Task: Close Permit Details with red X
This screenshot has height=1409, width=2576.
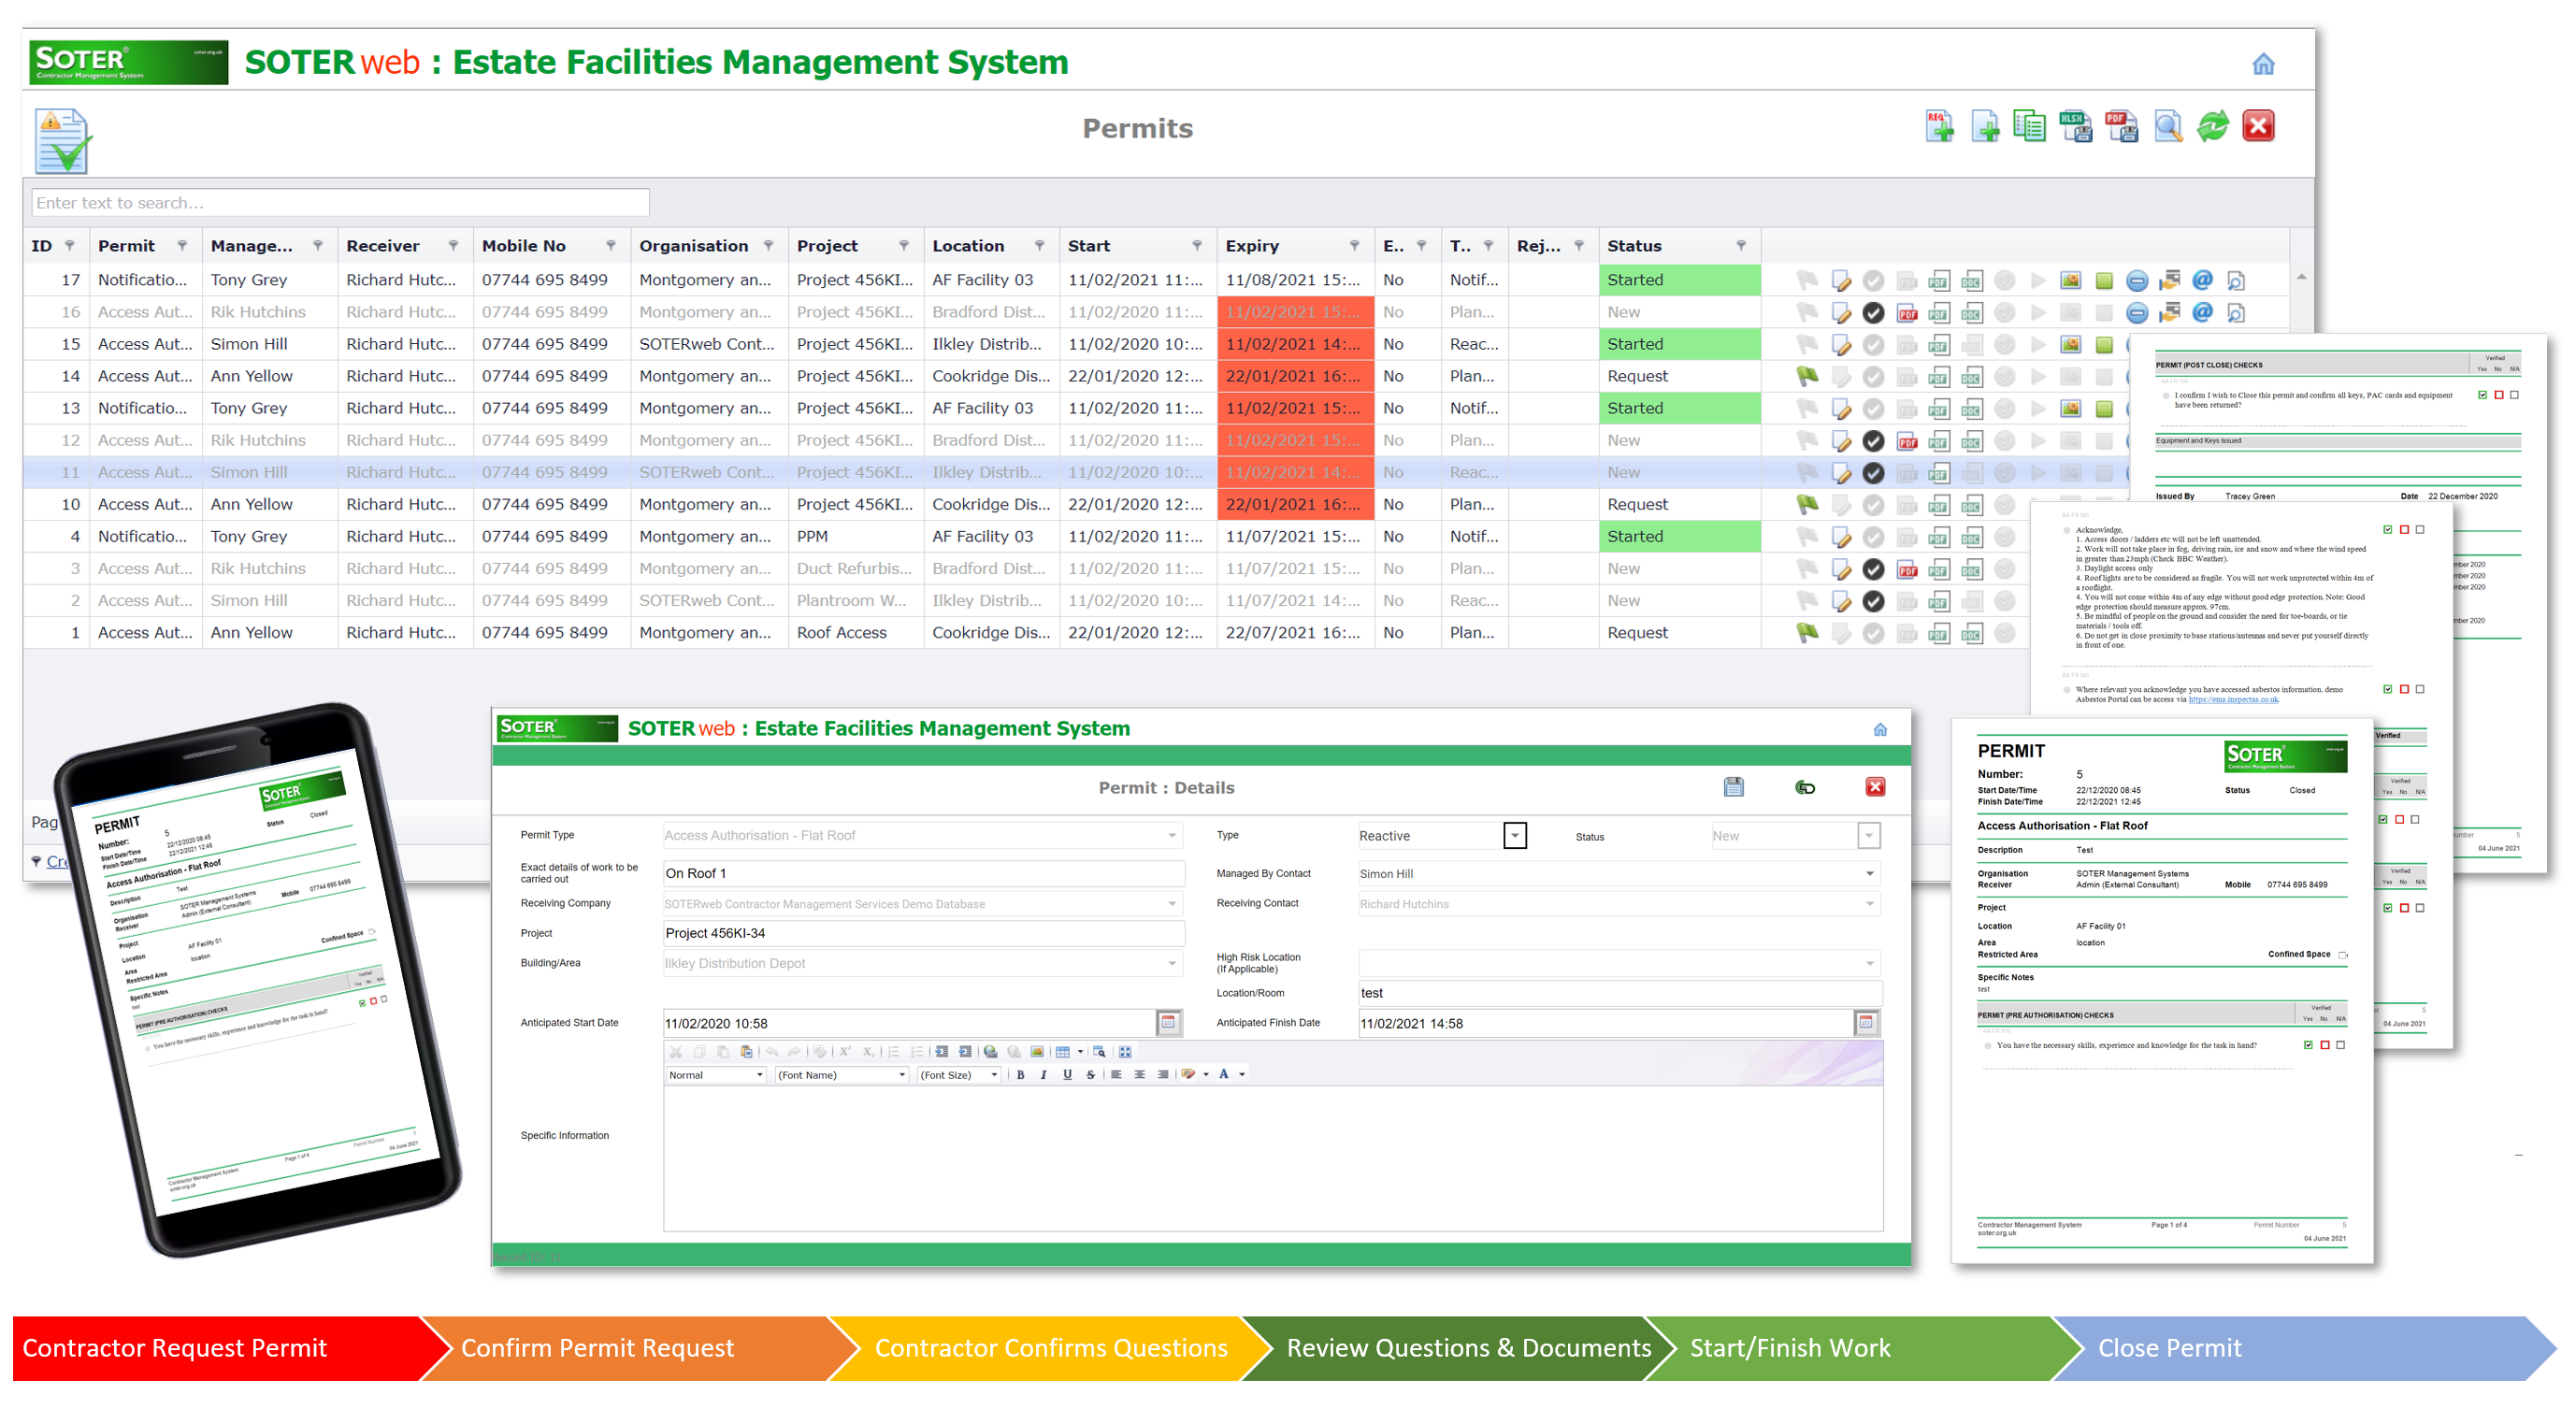Action: tap(1875, 786)
